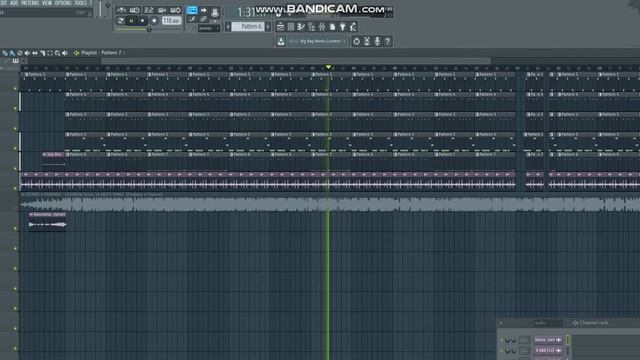
Task: Arm the record button
Action: pyautogui.click(x=154, y=20)
